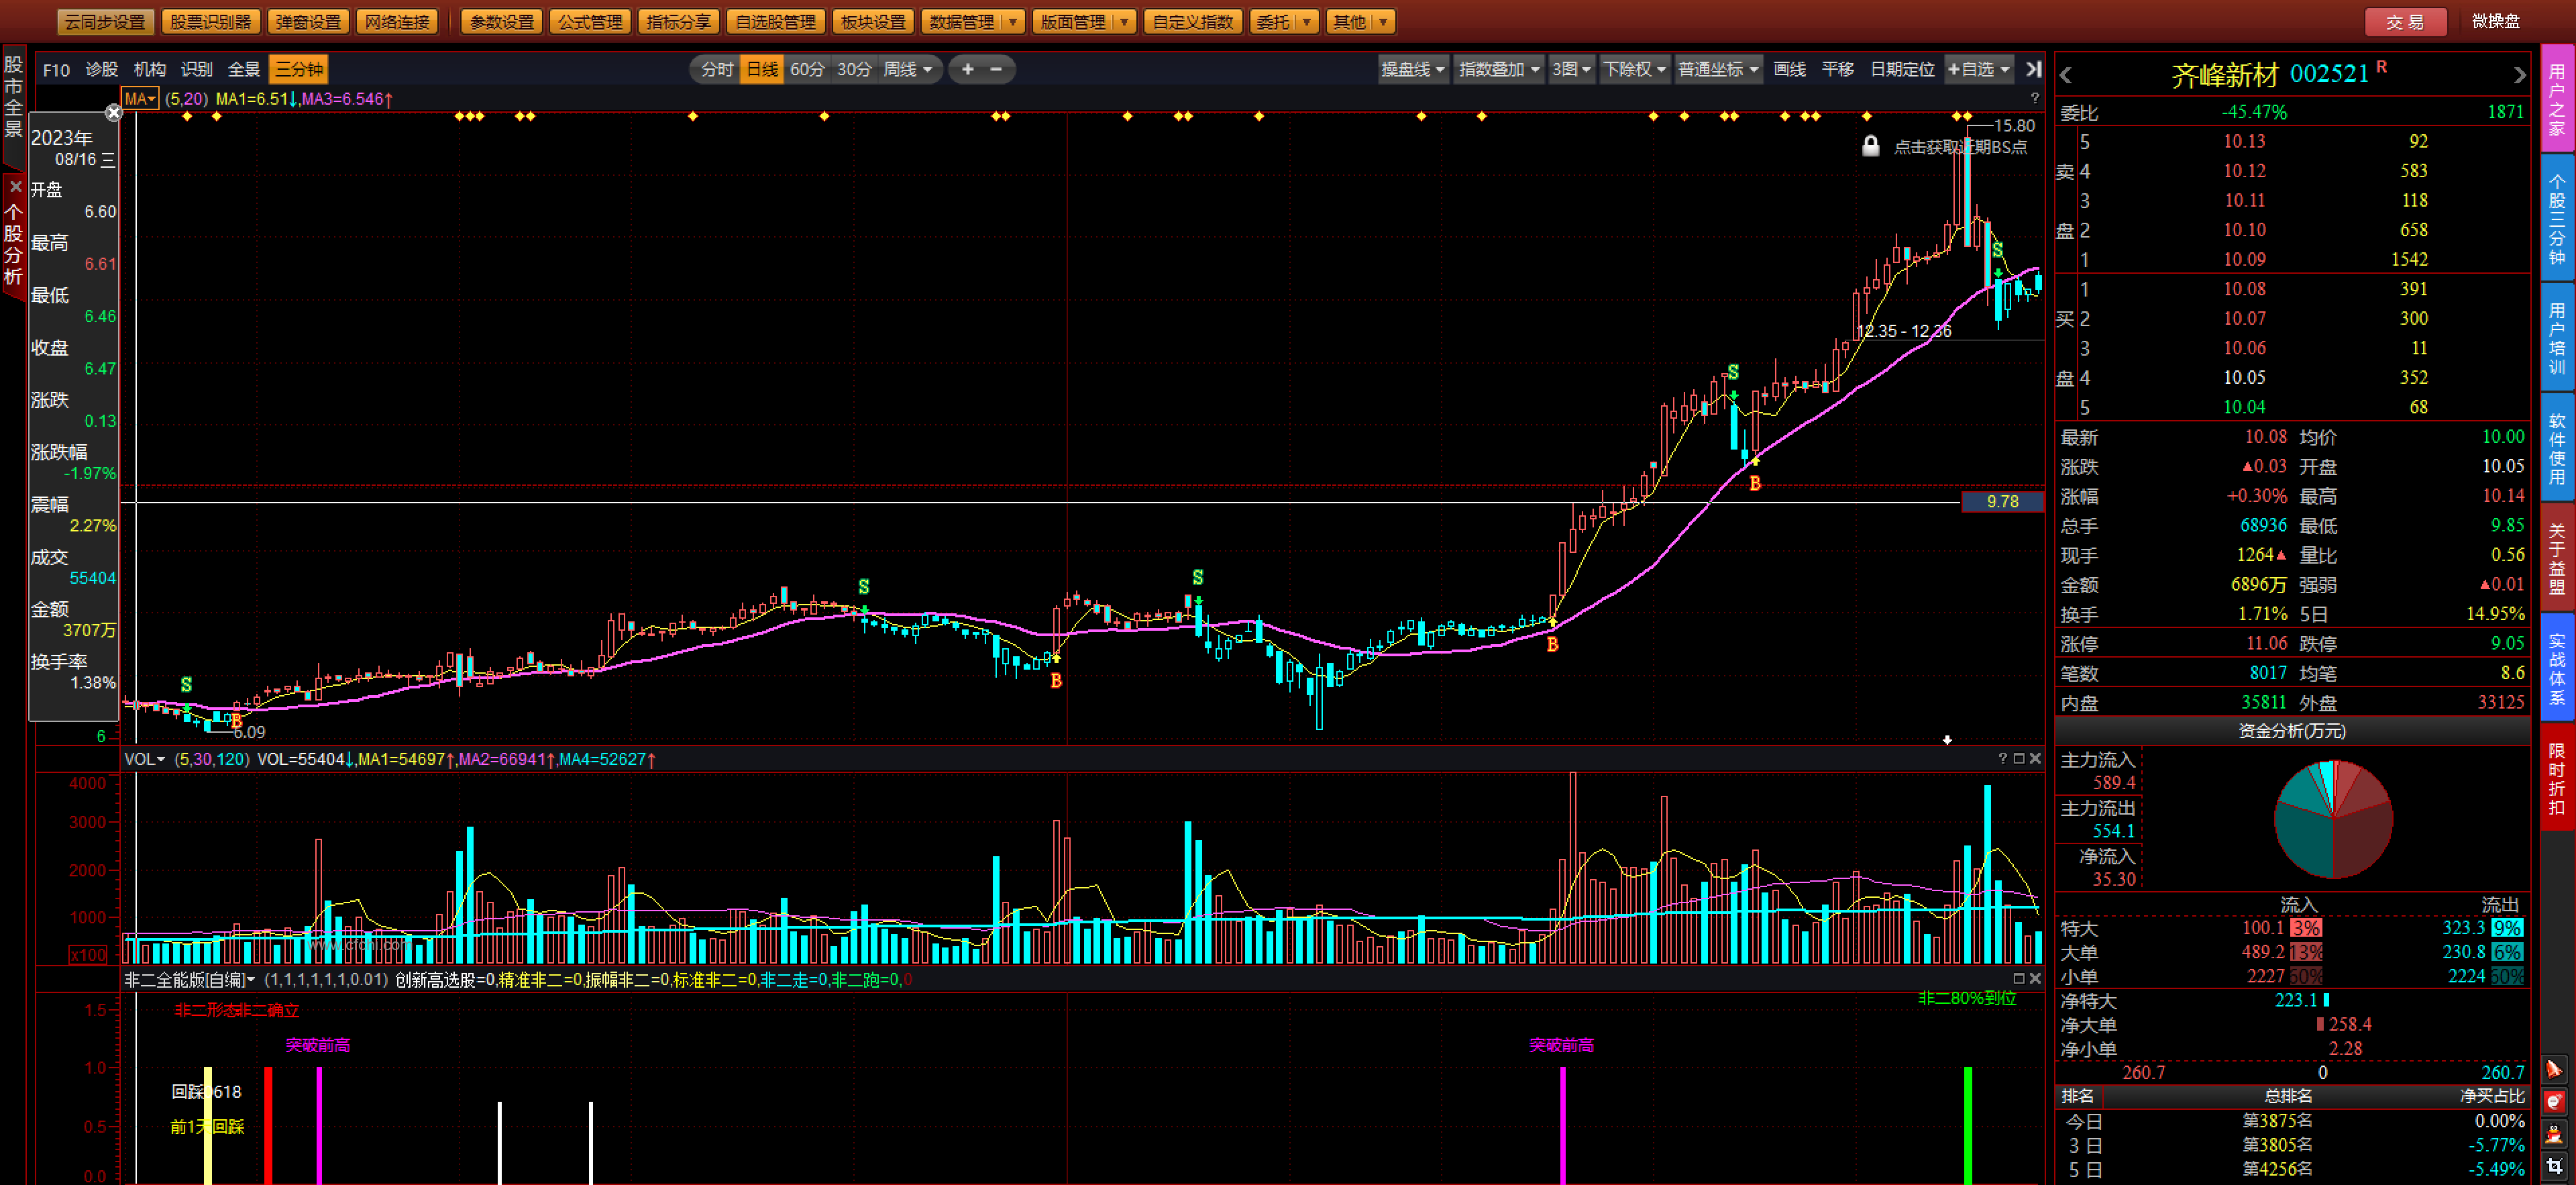Image resolution: width=2576 pixels, height=1185 pixels.
Task: Click the lock icon for BS points
Action: (1870, 147)
